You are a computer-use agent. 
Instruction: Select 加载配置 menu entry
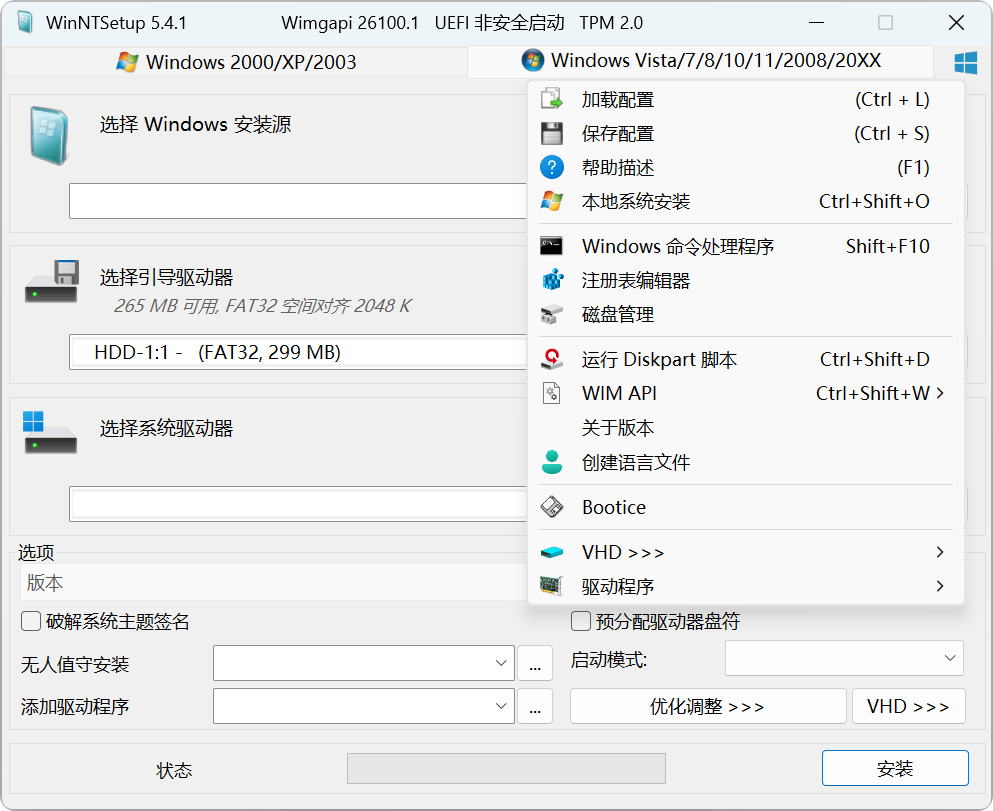pyautogui.click(x=745, y=99)
